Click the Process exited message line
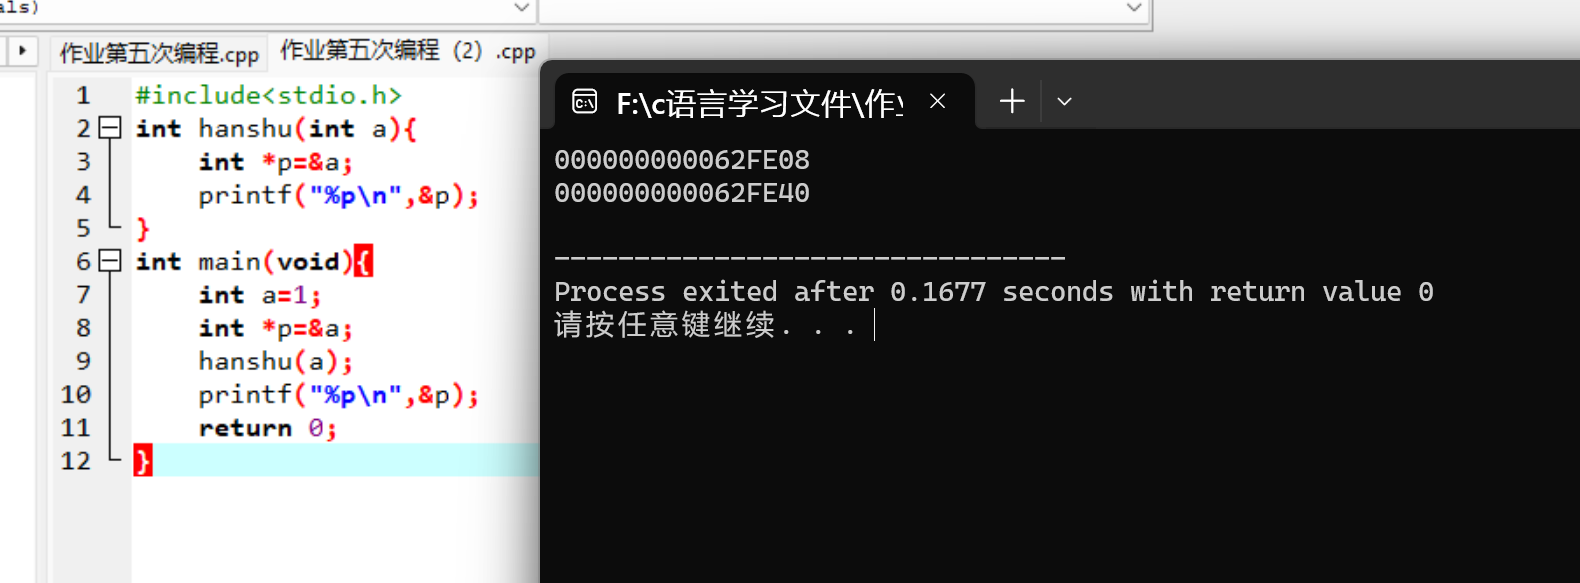Viewport: 1580px width, 583px height. pos(994,292)
